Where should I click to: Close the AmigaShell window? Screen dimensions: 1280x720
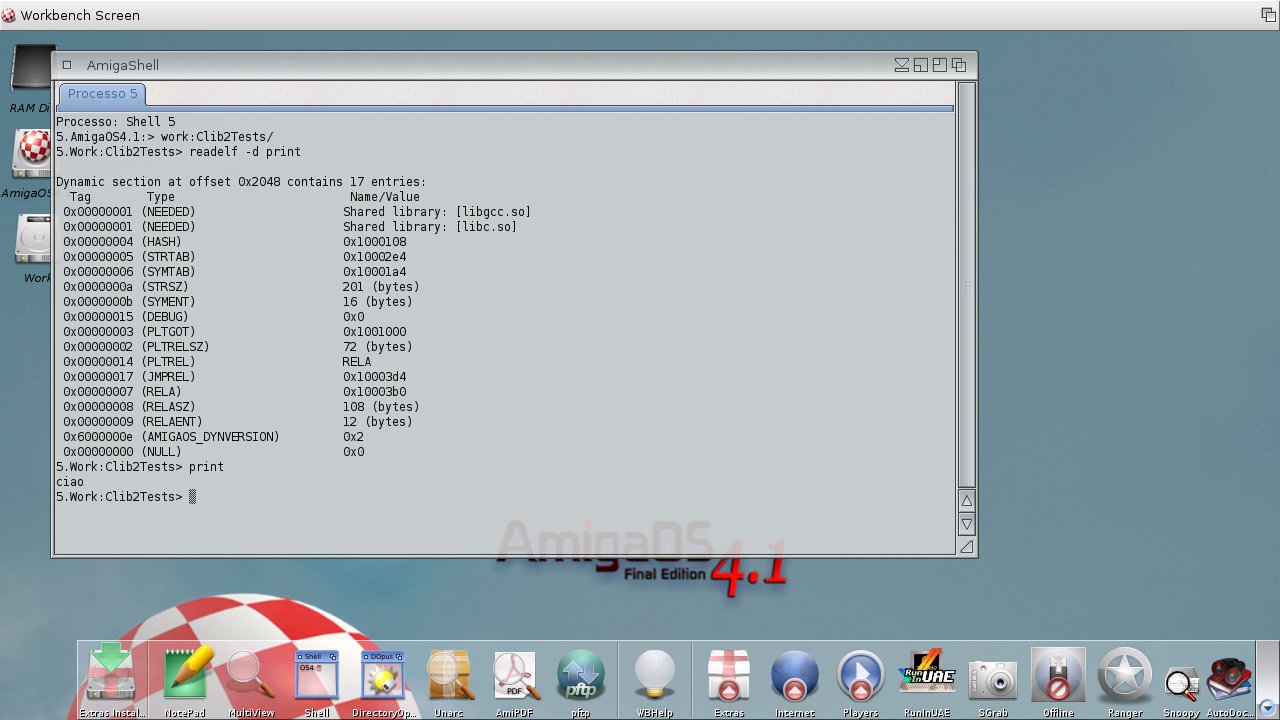pos(67,65)
